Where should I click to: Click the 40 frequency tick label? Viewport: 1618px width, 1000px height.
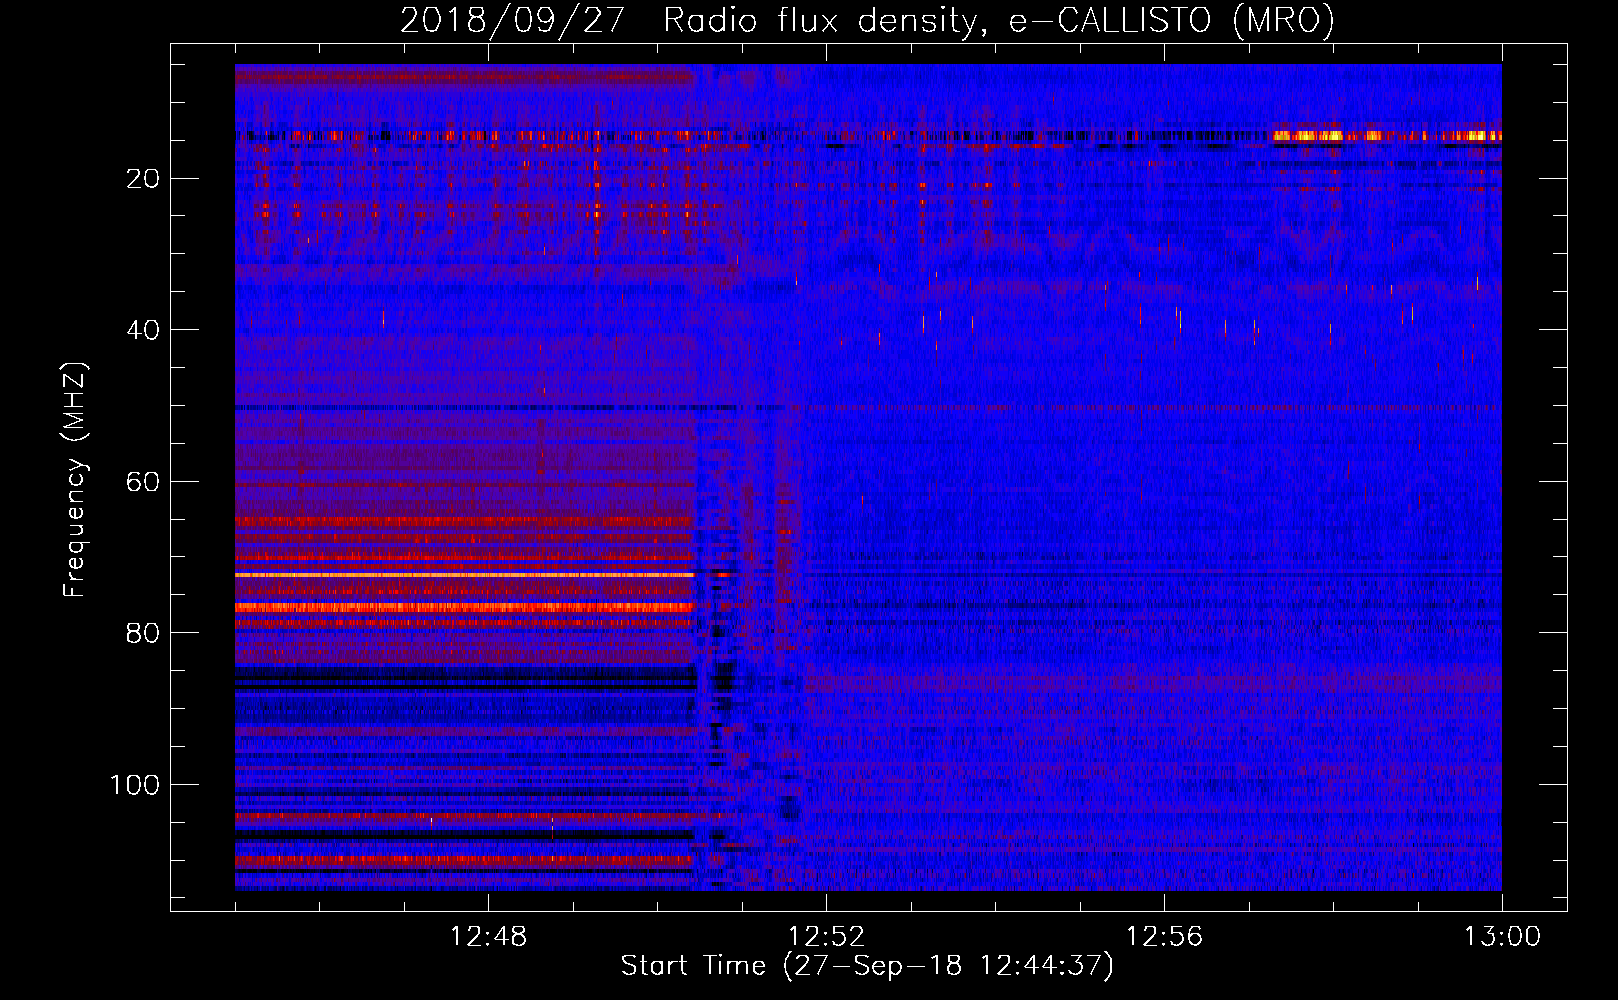click(x=144, y=330)
